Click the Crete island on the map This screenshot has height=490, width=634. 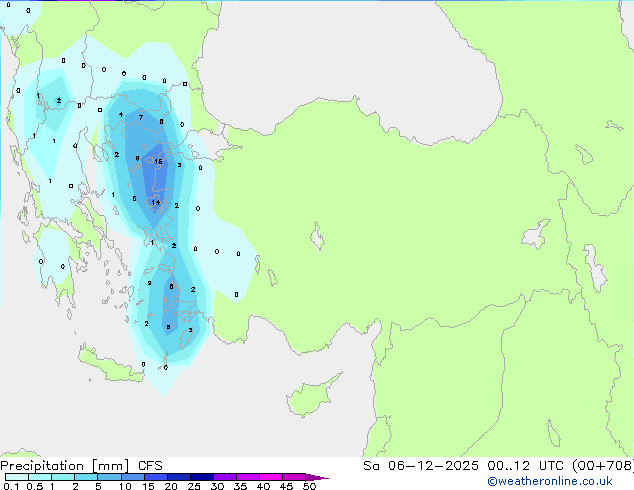click(110, 365)
